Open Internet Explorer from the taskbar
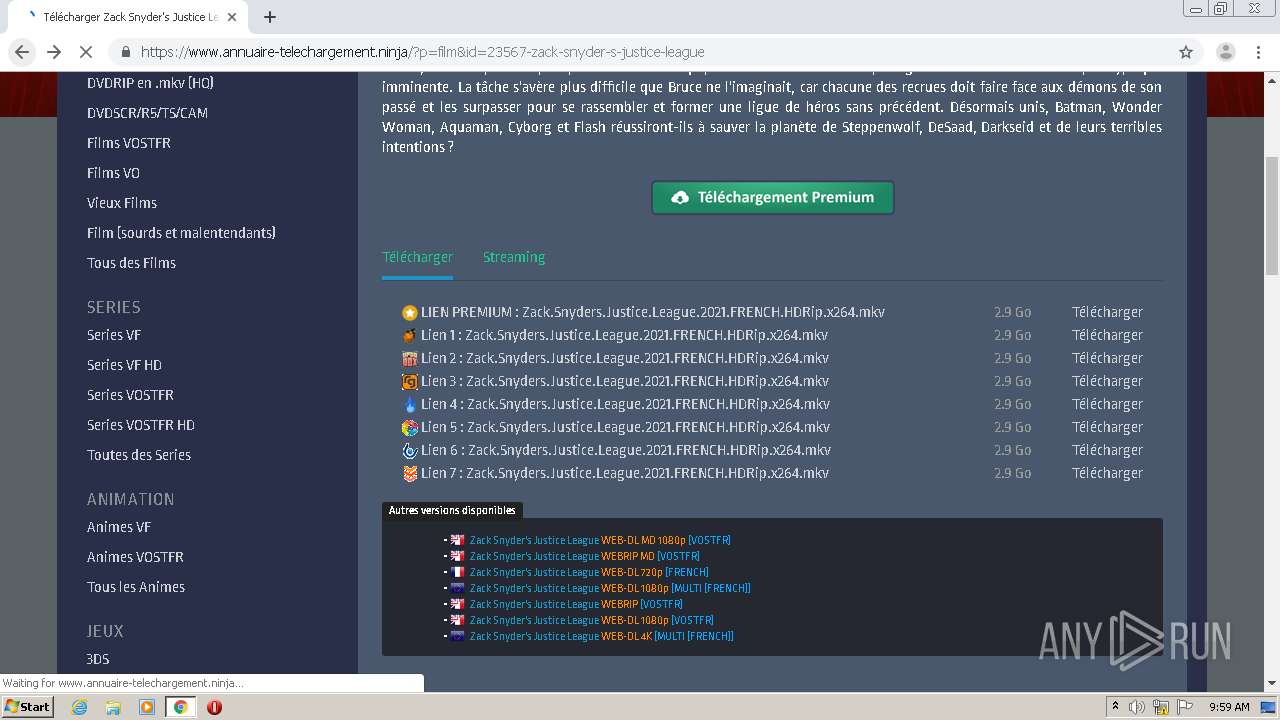 click(79, 707)
